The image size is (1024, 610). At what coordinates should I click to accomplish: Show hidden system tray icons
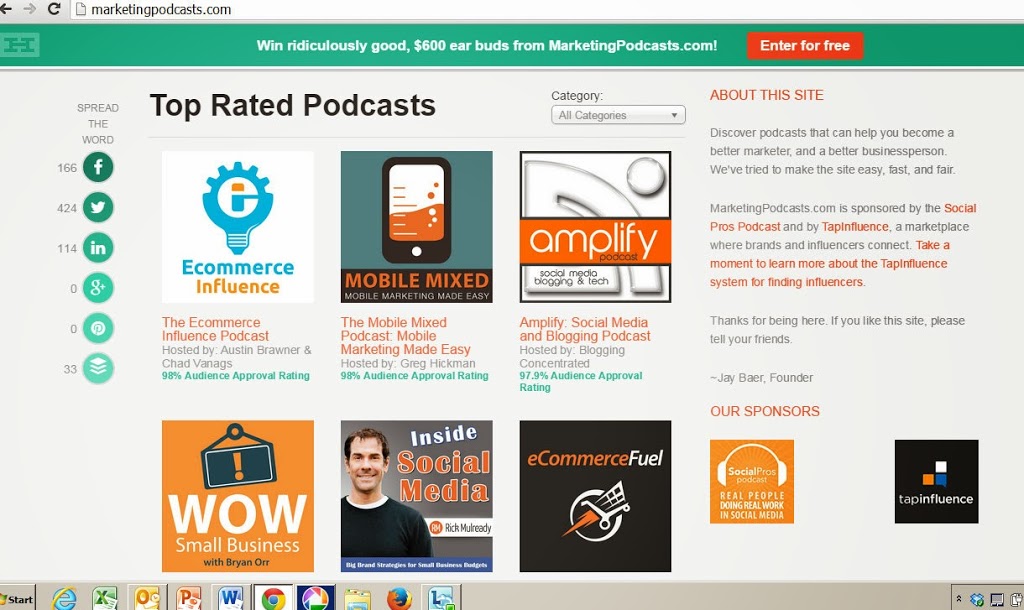pyautogui.click(x=959, y=598)
